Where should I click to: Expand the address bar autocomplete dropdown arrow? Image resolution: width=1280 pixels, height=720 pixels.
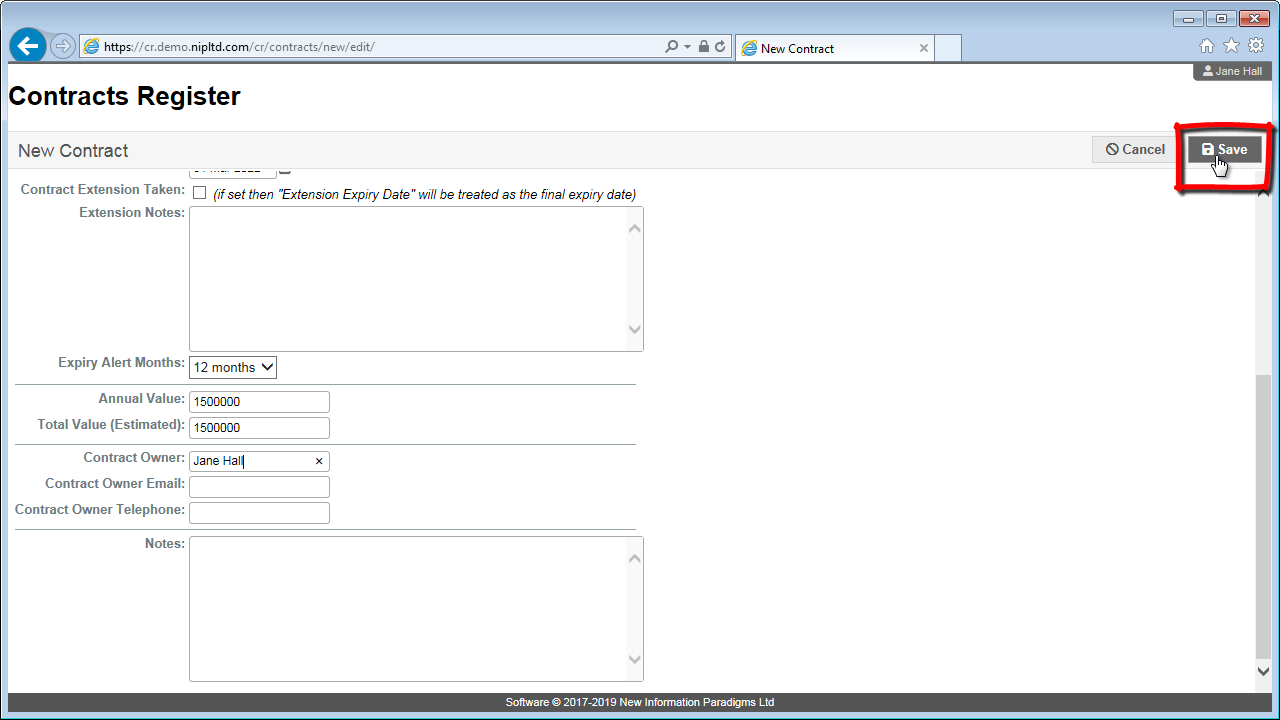pyautogui.click(x=687, y=47)
